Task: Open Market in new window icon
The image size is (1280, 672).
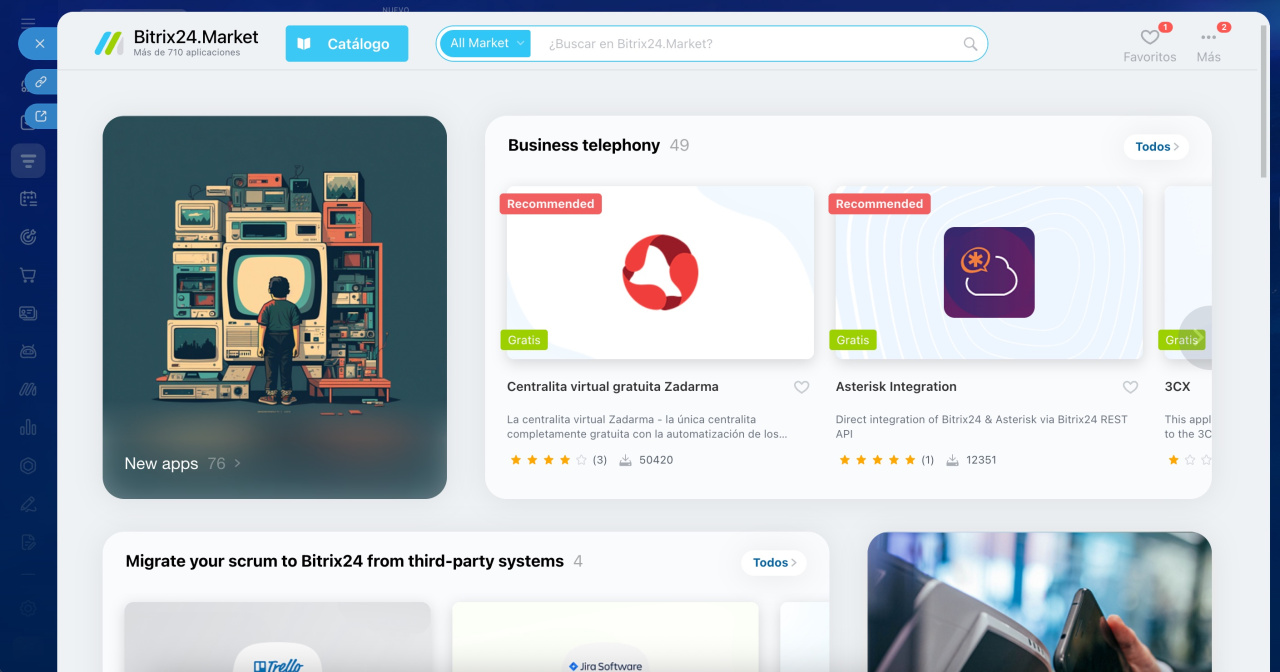Action: (41, 116)
